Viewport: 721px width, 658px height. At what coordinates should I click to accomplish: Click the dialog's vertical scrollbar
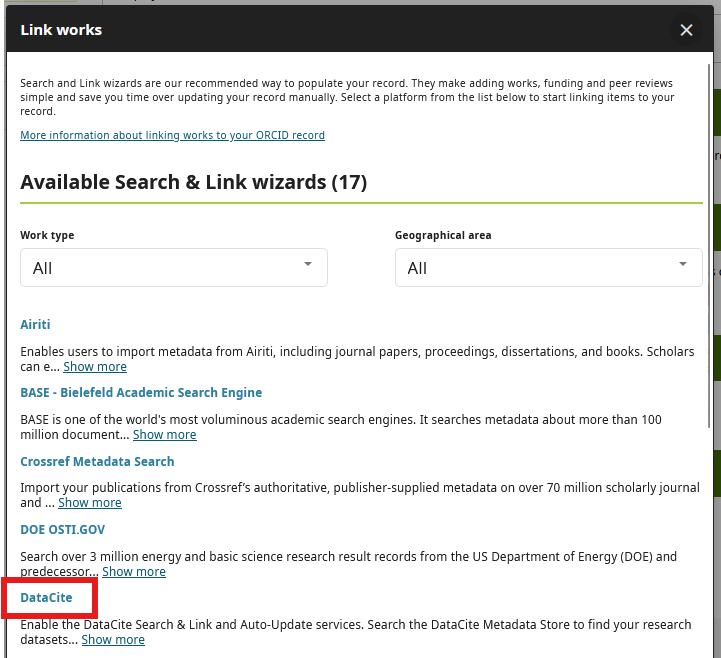tap(710, 246)
